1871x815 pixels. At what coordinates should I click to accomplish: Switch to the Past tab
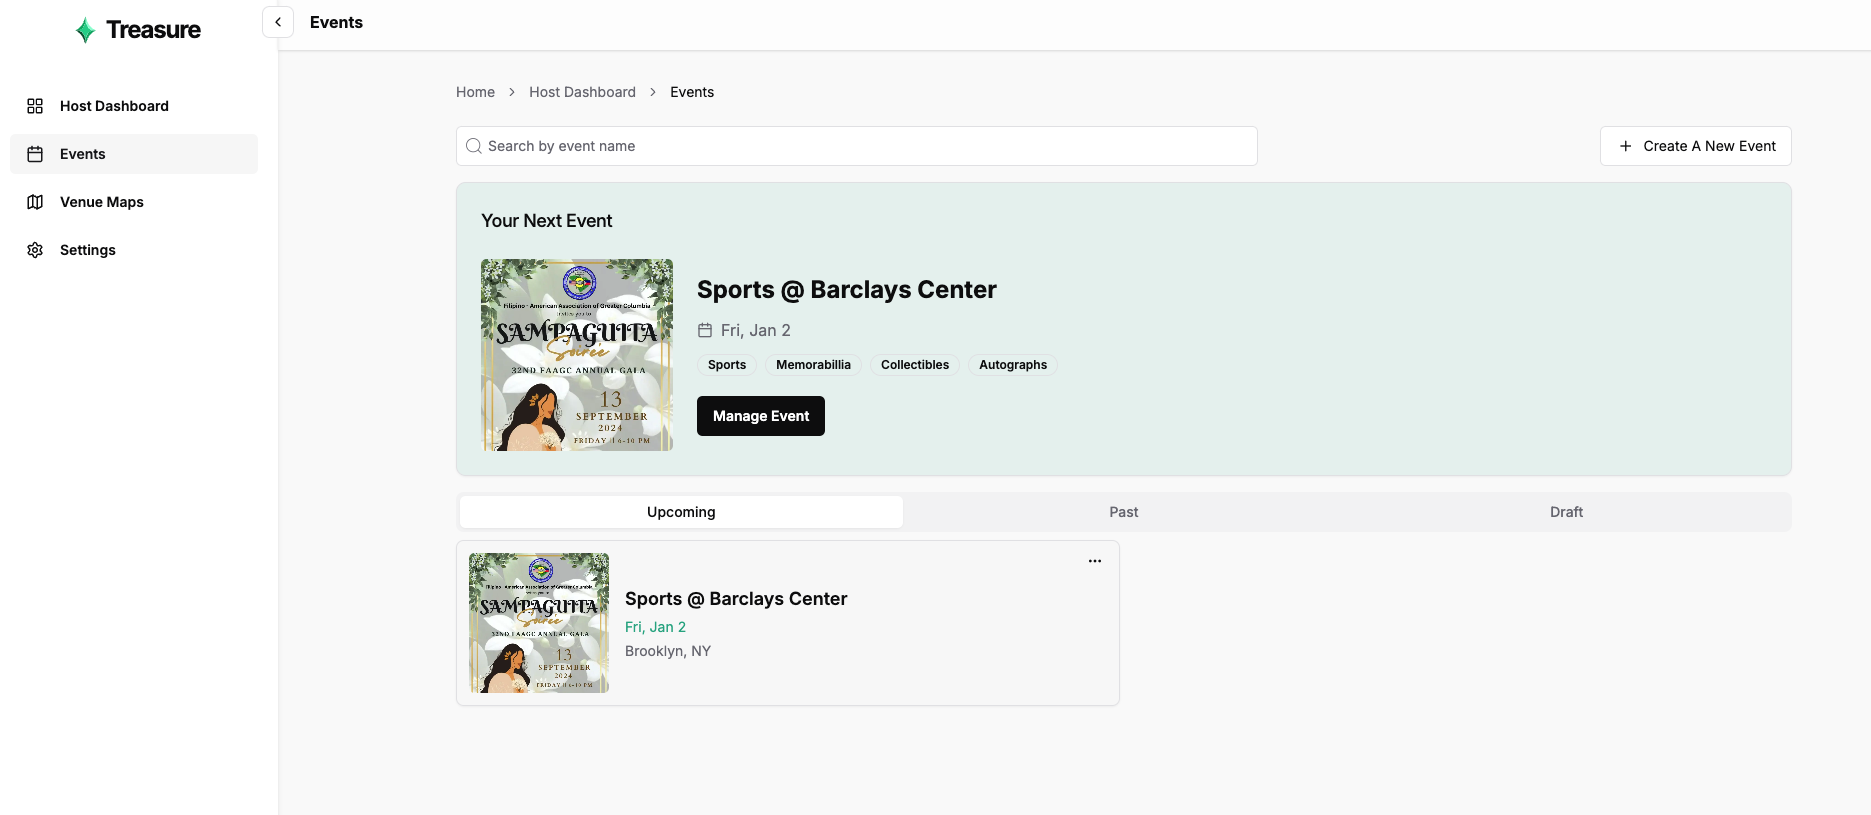coord(1124,512)
